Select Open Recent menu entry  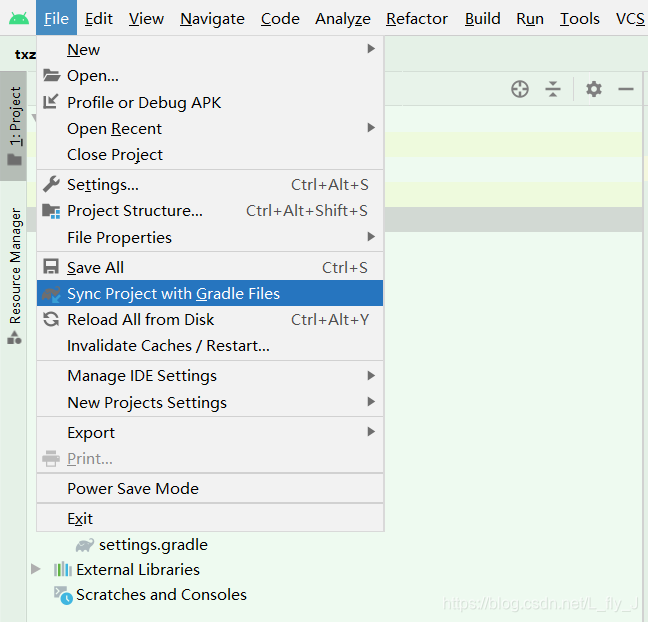210,129
